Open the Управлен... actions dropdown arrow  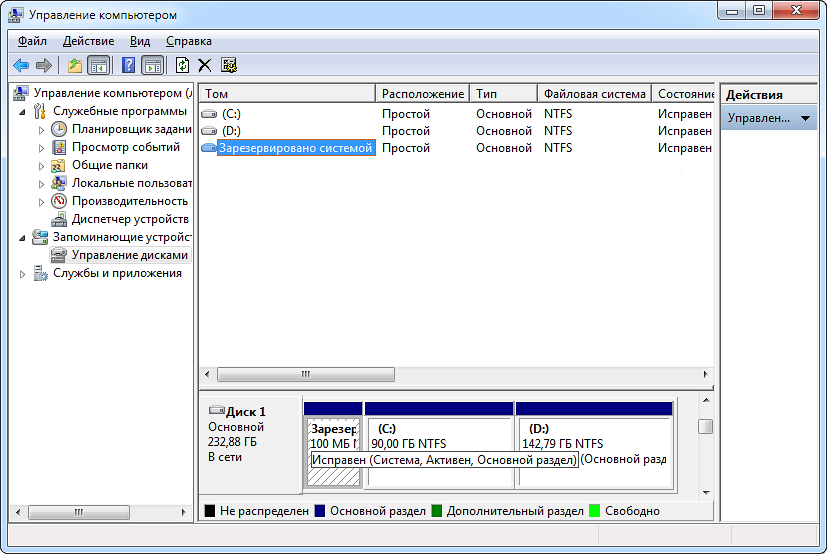click(x=805, y=118)
